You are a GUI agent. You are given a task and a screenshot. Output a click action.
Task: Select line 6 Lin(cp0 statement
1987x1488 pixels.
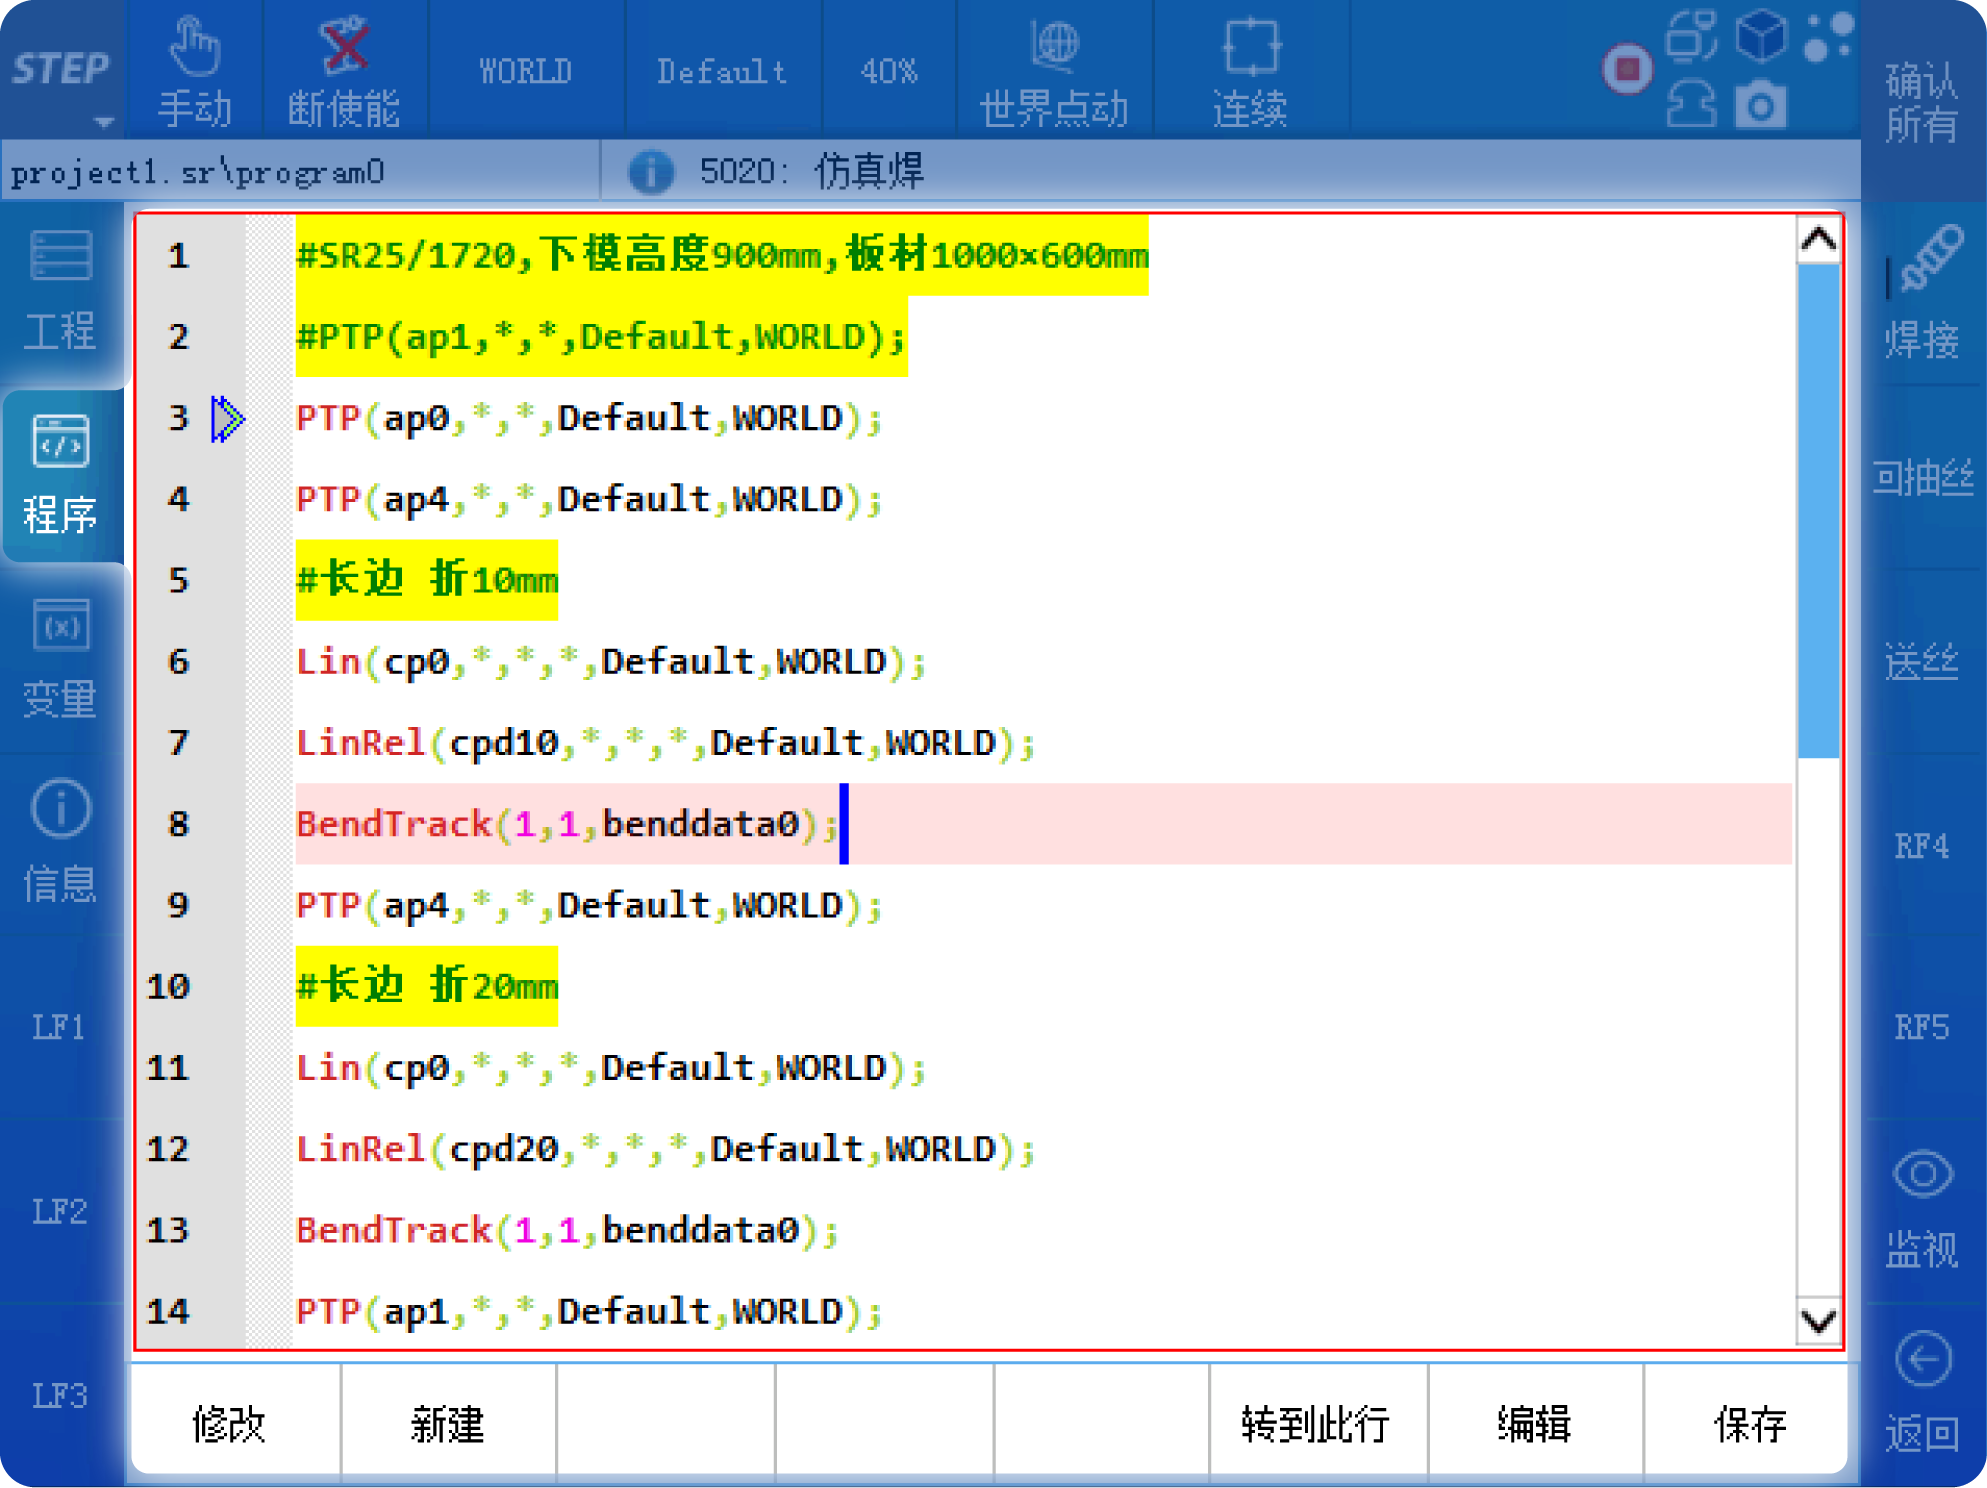pyautogui.click(x=611, y=661)
